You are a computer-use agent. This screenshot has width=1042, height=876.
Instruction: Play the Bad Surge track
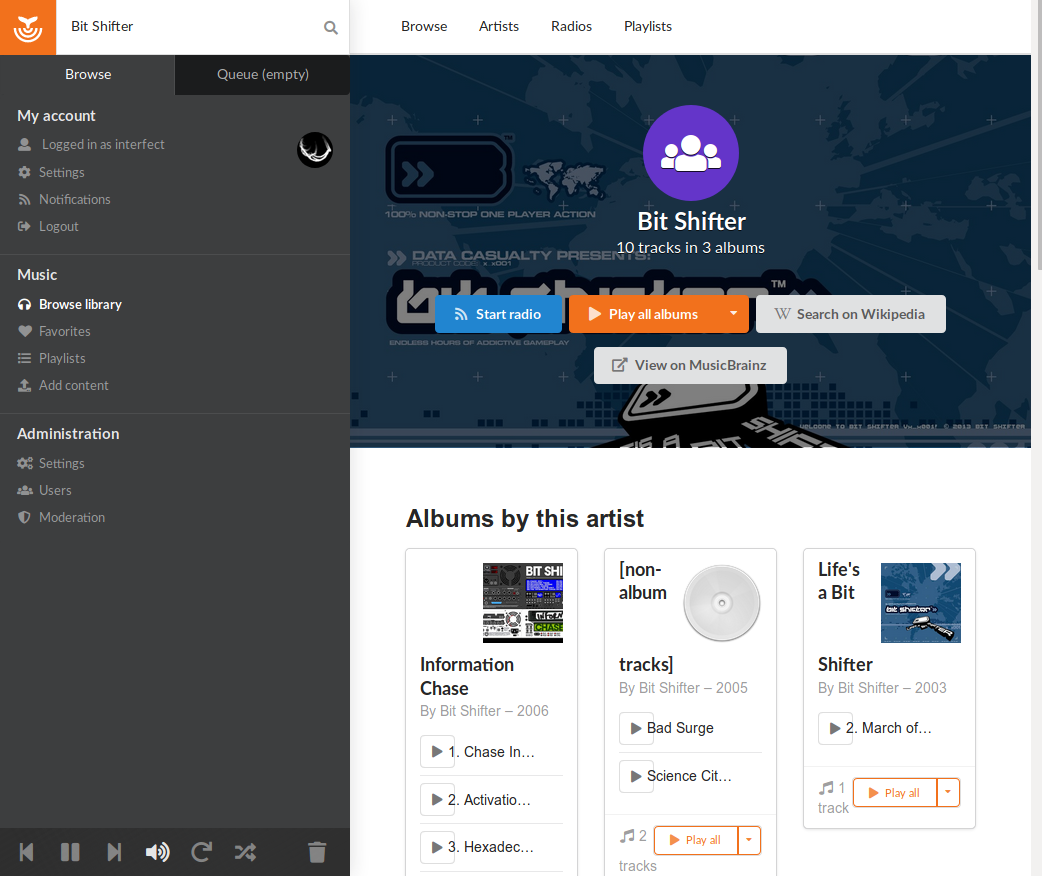636,728
